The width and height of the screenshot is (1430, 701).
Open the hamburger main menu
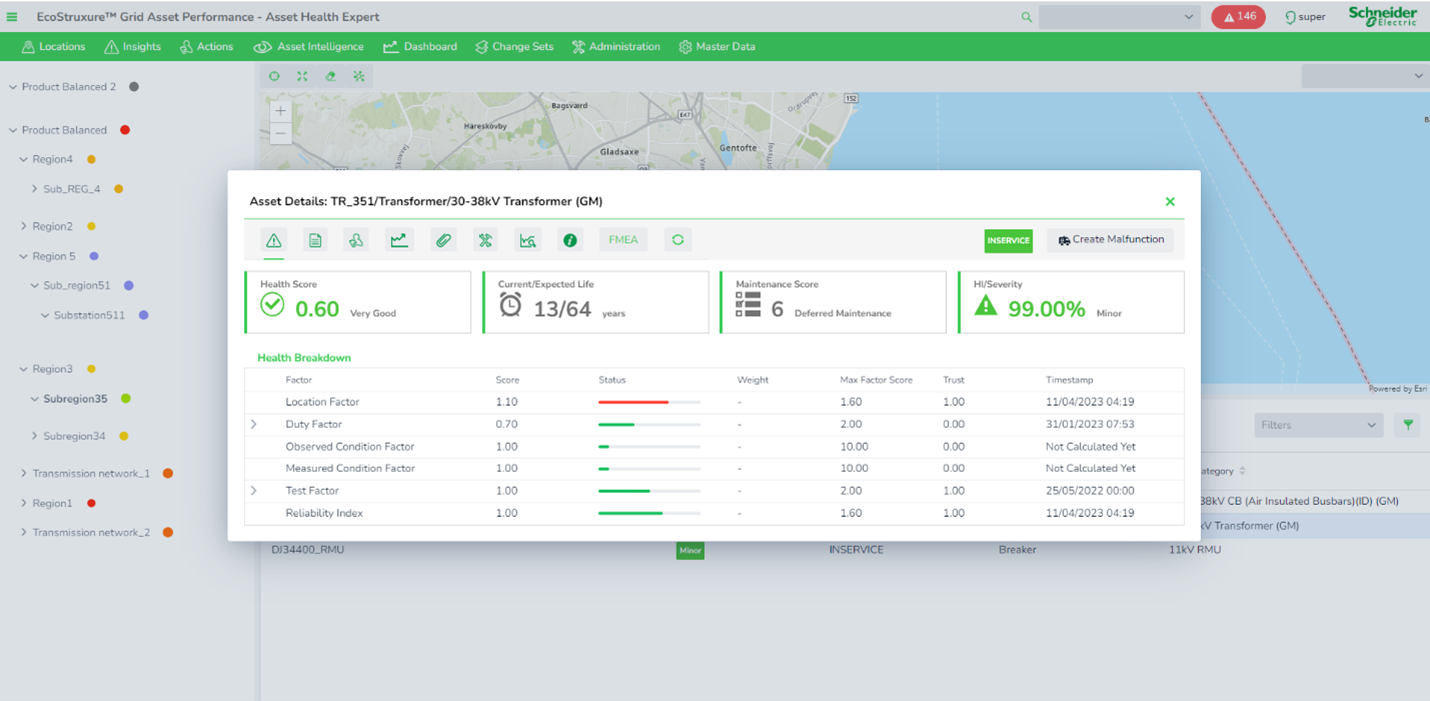12,17
